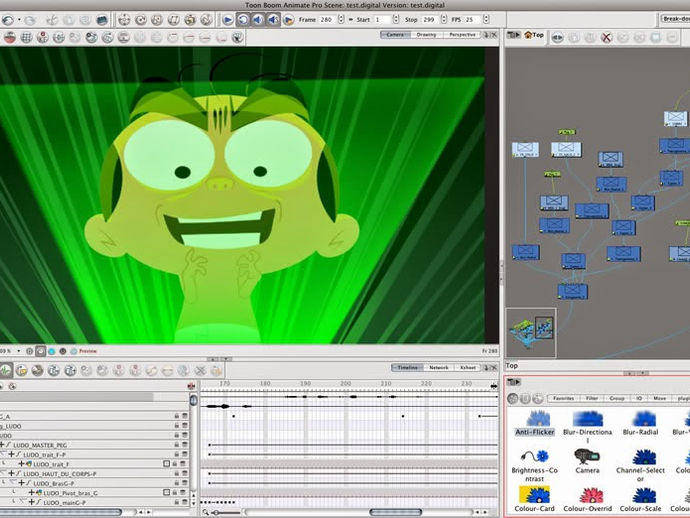The image size is (690, 518).
Task: Click the Start field stepper arrows
Action: 396,20
